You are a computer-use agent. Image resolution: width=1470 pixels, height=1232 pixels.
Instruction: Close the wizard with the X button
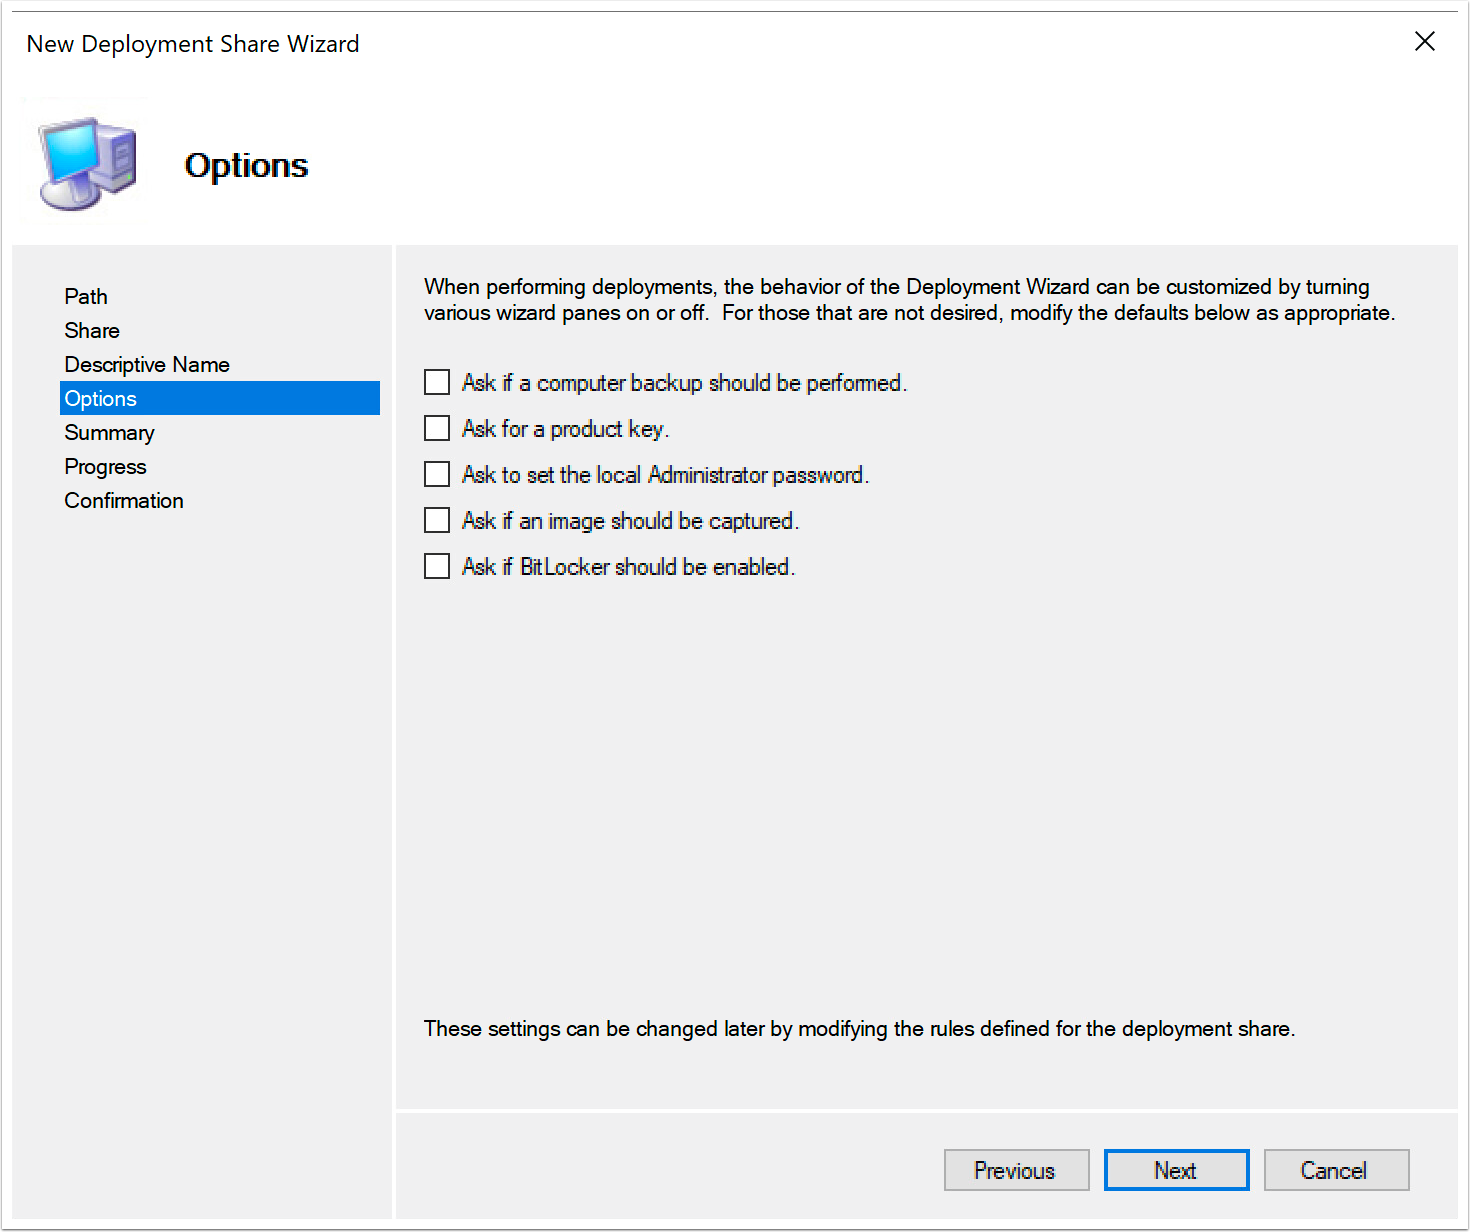pos(1424,42)
